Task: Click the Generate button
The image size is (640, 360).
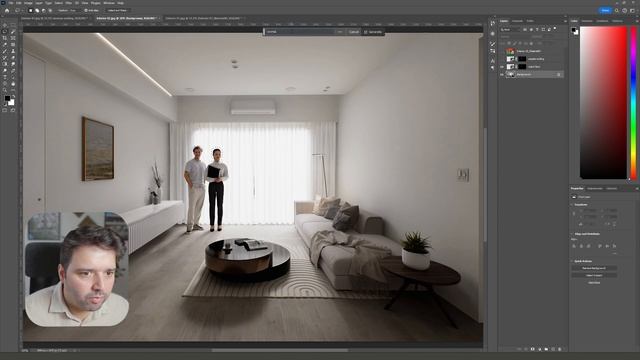Action: (373, 32)
